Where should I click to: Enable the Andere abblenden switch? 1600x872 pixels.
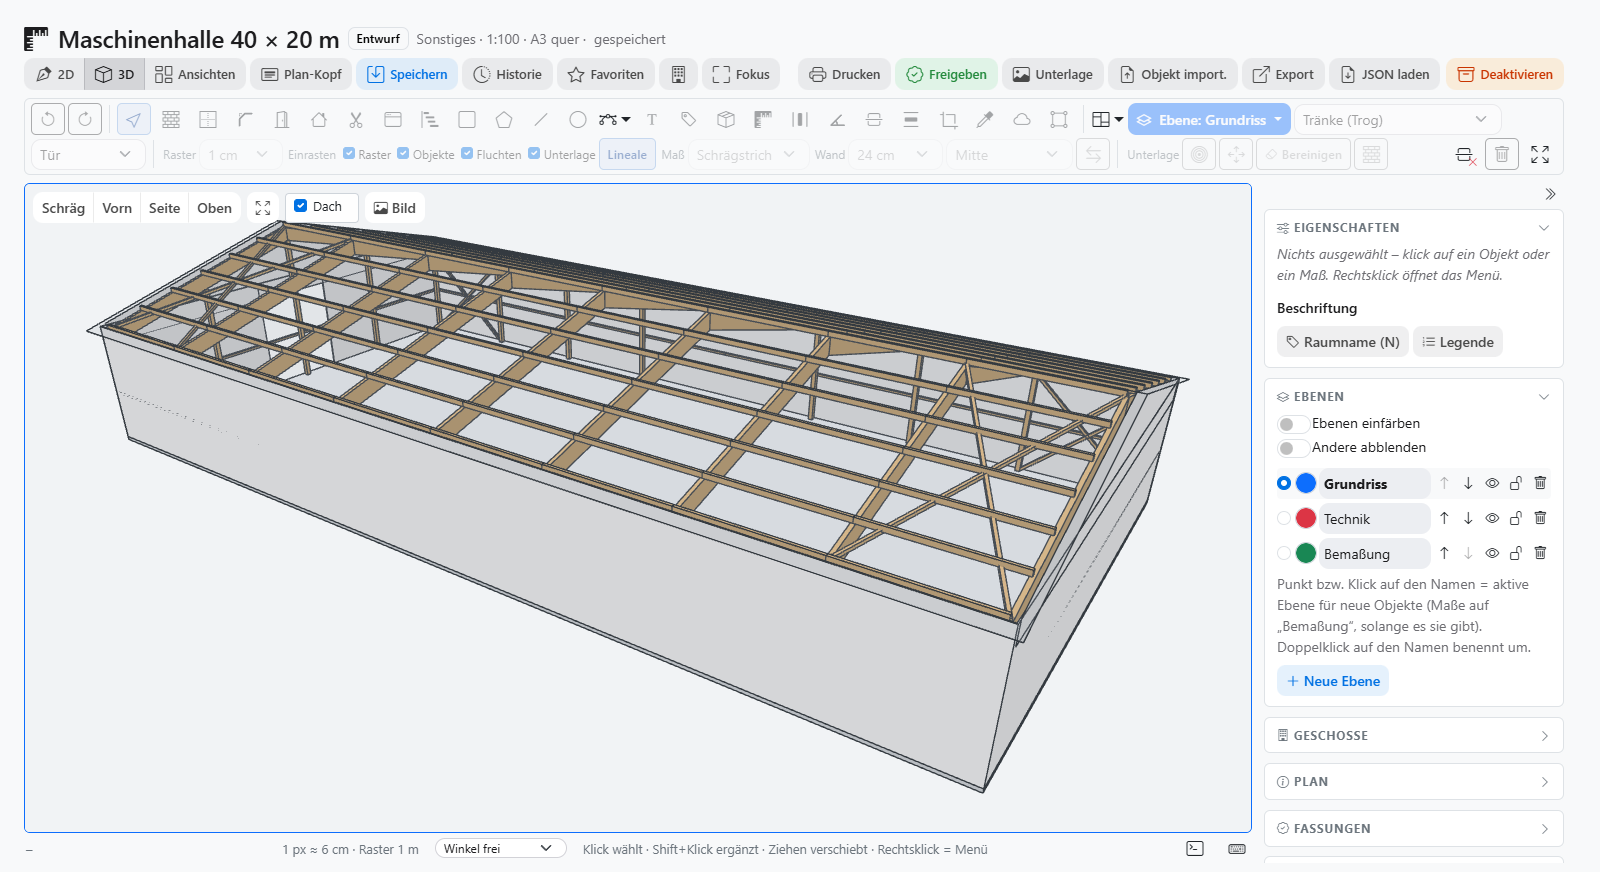click(x=1293, y=448)
